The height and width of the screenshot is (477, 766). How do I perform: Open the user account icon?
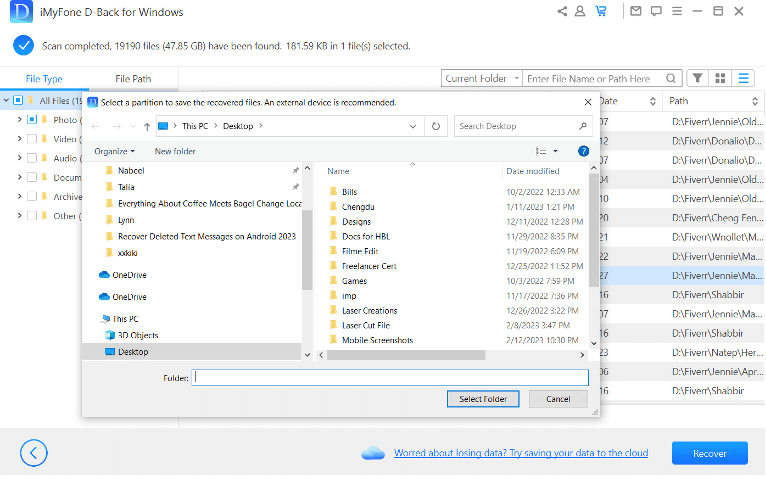(580, 11)
